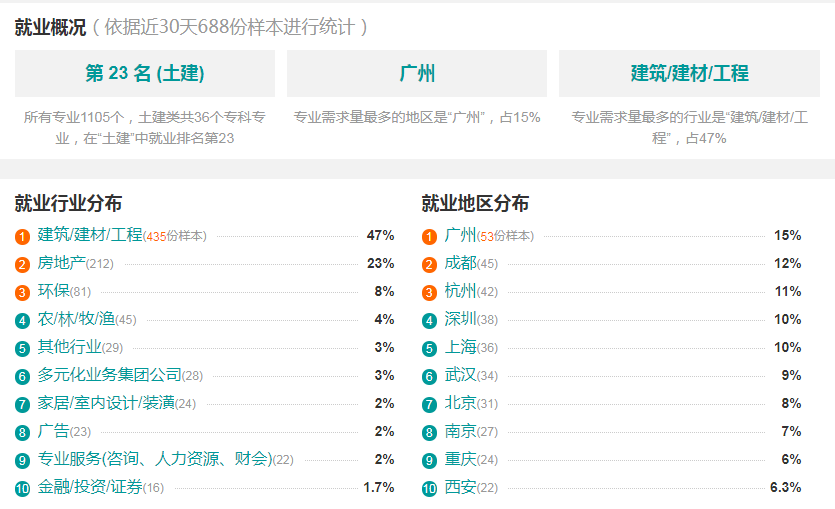This screenshot has height=509, width=835.
Task: Select the 北京 region entry
Action: pos(461,403)
